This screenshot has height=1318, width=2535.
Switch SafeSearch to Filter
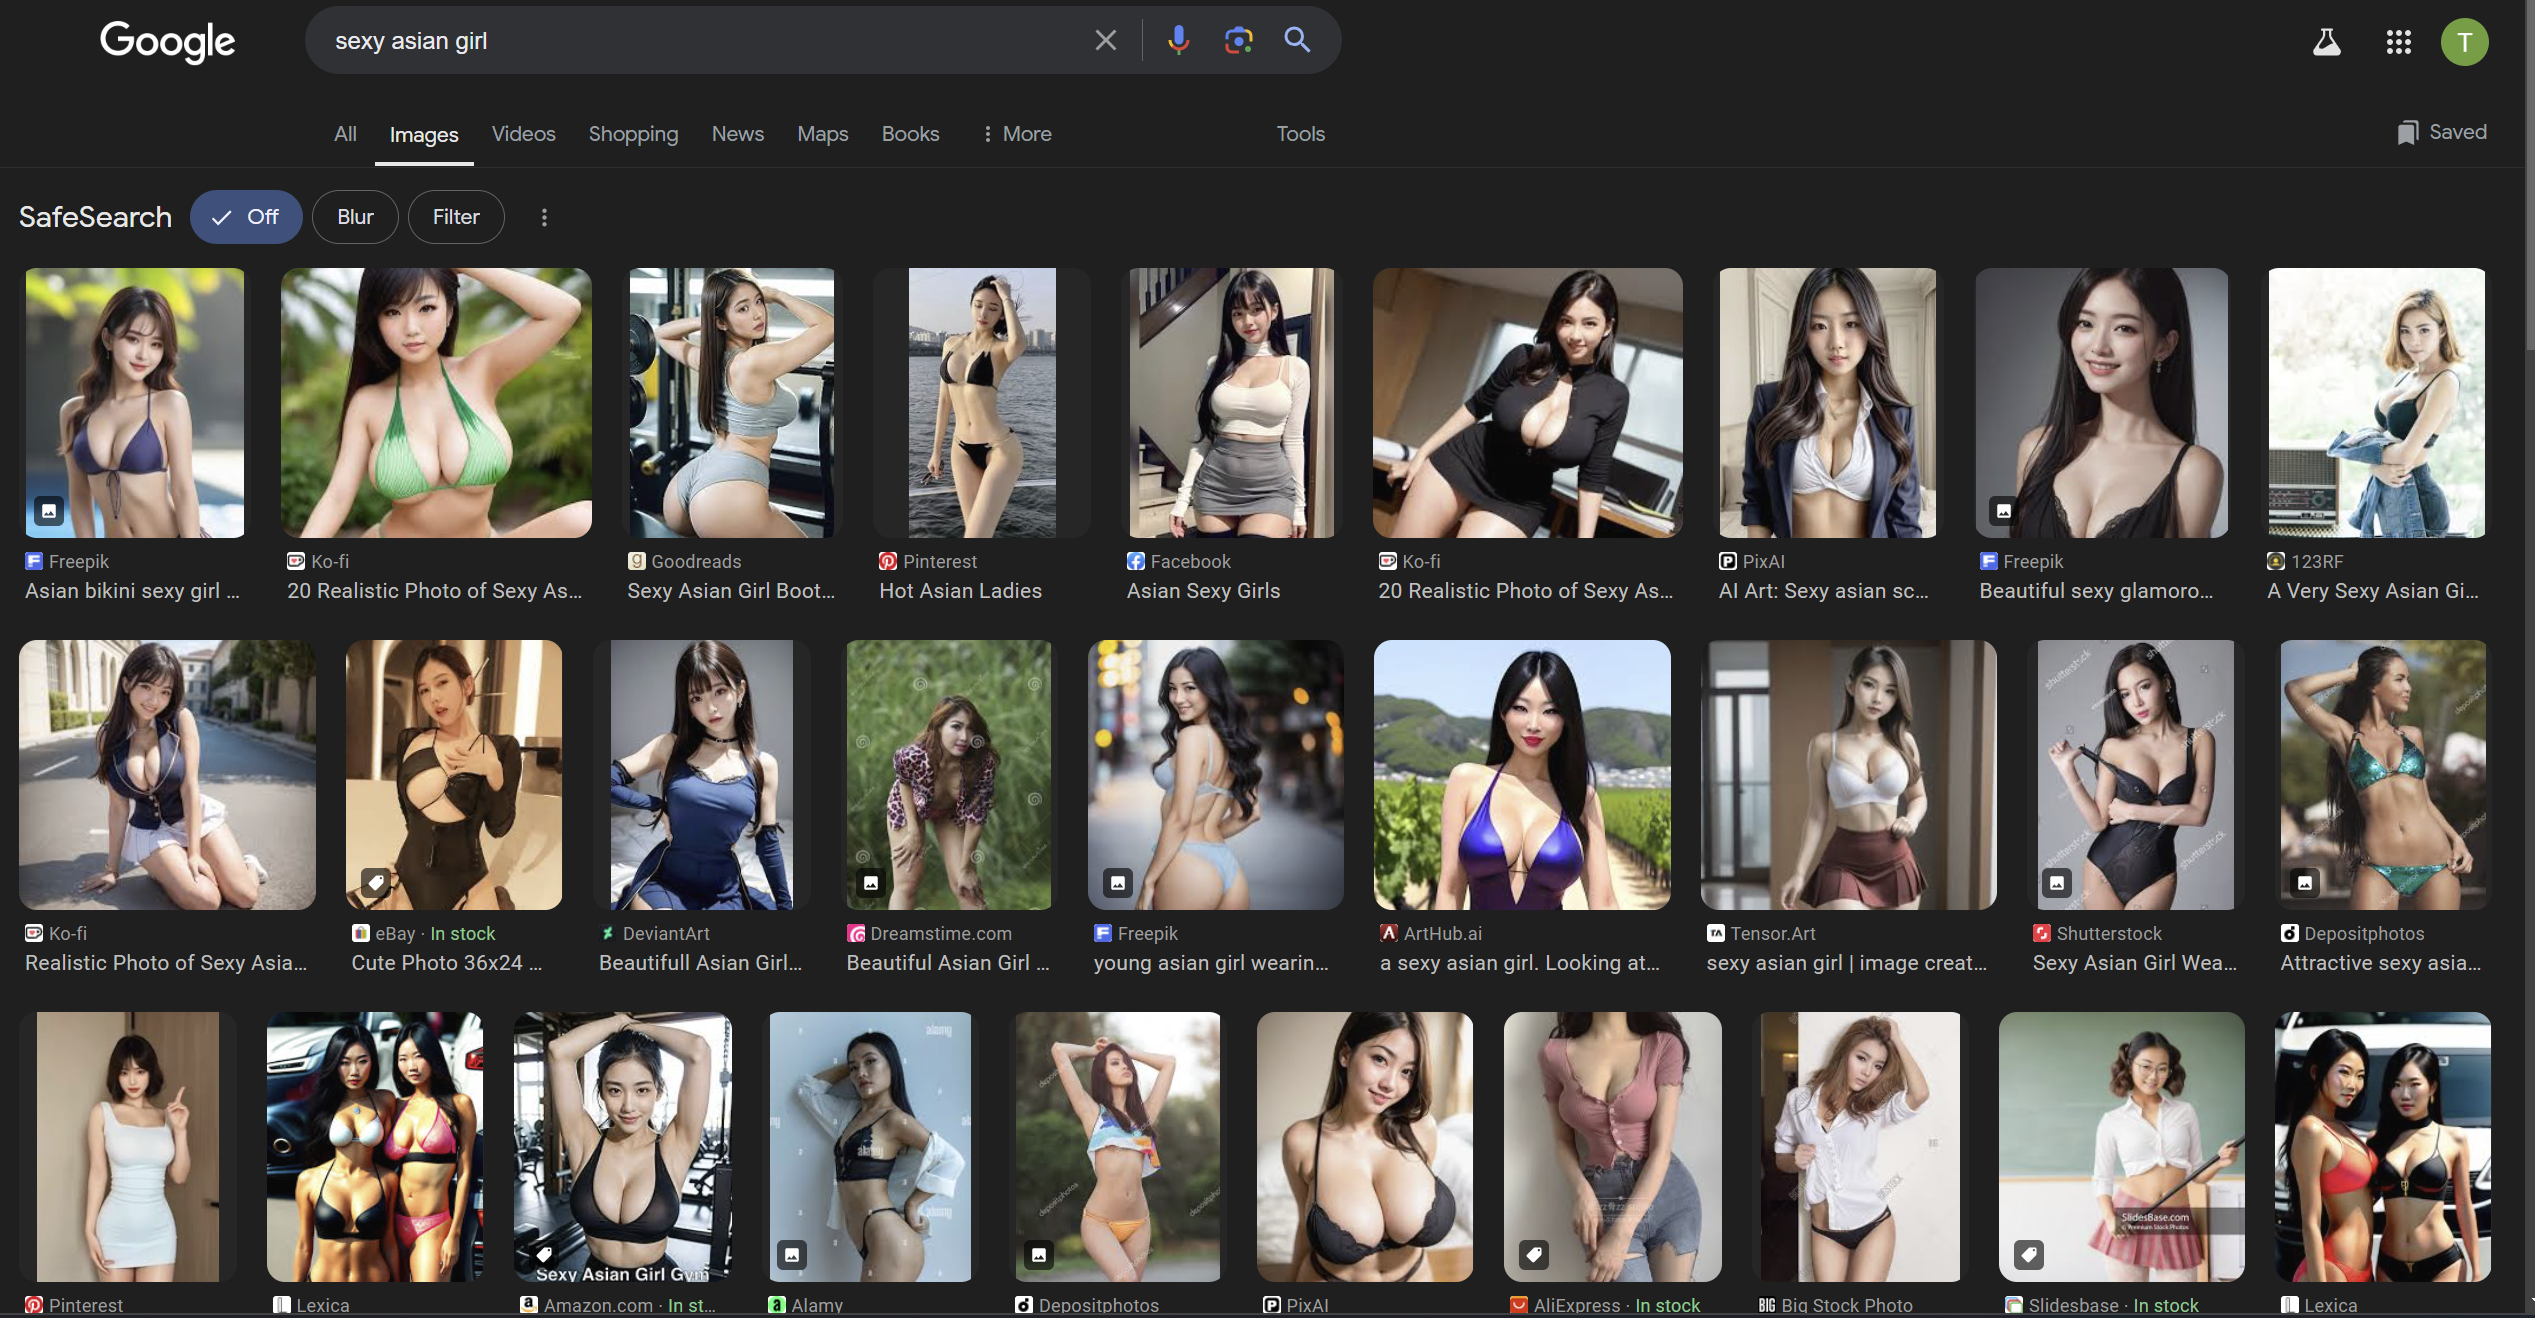456,217
